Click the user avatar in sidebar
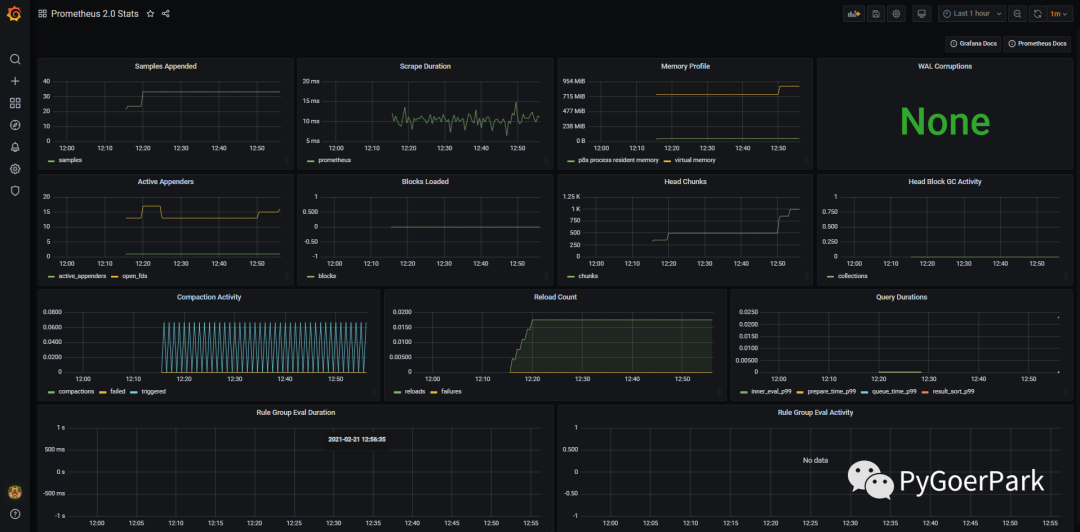 [14, 492]
